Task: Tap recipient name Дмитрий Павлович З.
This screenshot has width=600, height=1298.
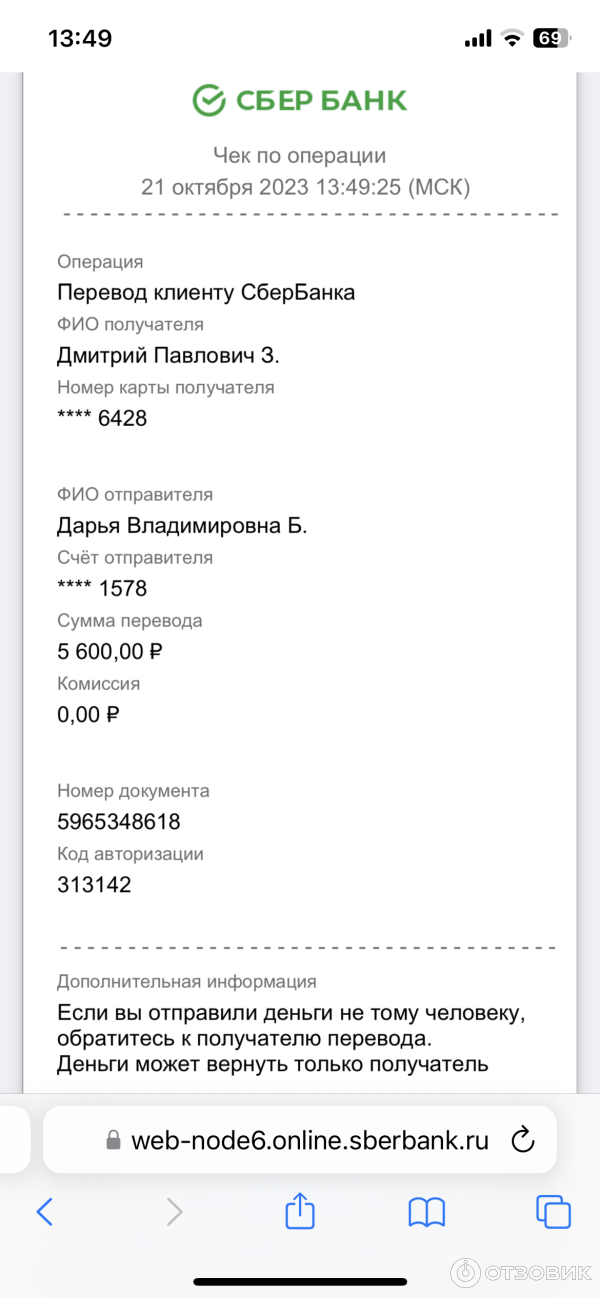Action: point(168,356)
